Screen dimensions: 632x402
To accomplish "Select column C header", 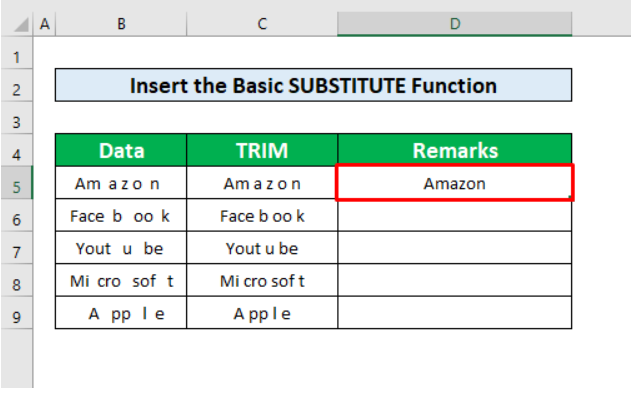I will coord(262,23).
